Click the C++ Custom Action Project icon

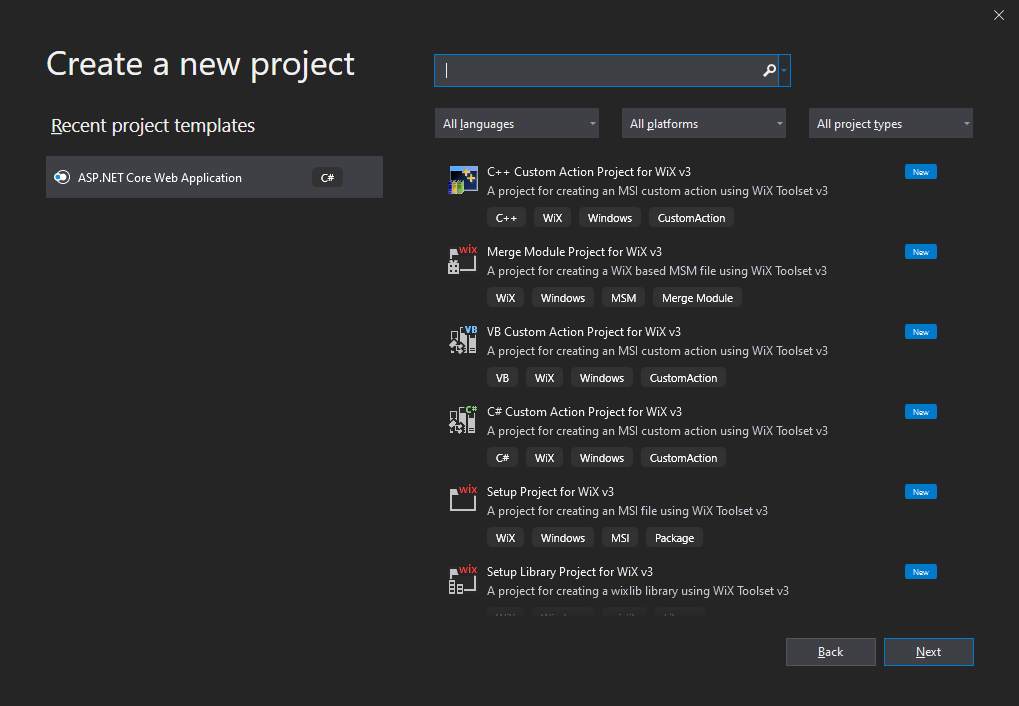(x=462, y=180)
